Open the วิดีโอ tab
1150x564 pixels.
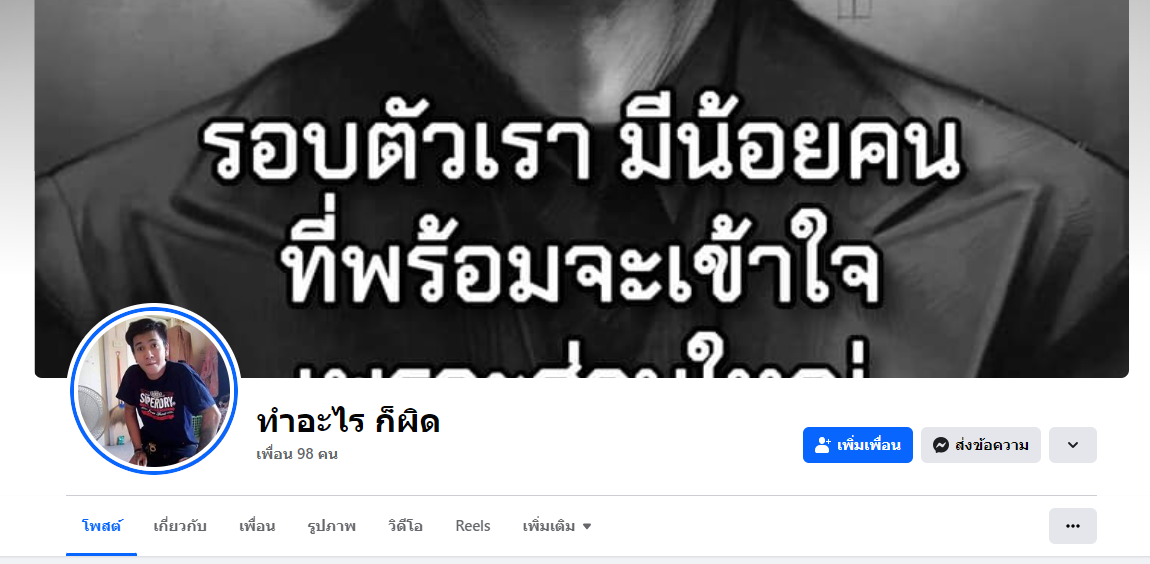click(x=406, y=526)
